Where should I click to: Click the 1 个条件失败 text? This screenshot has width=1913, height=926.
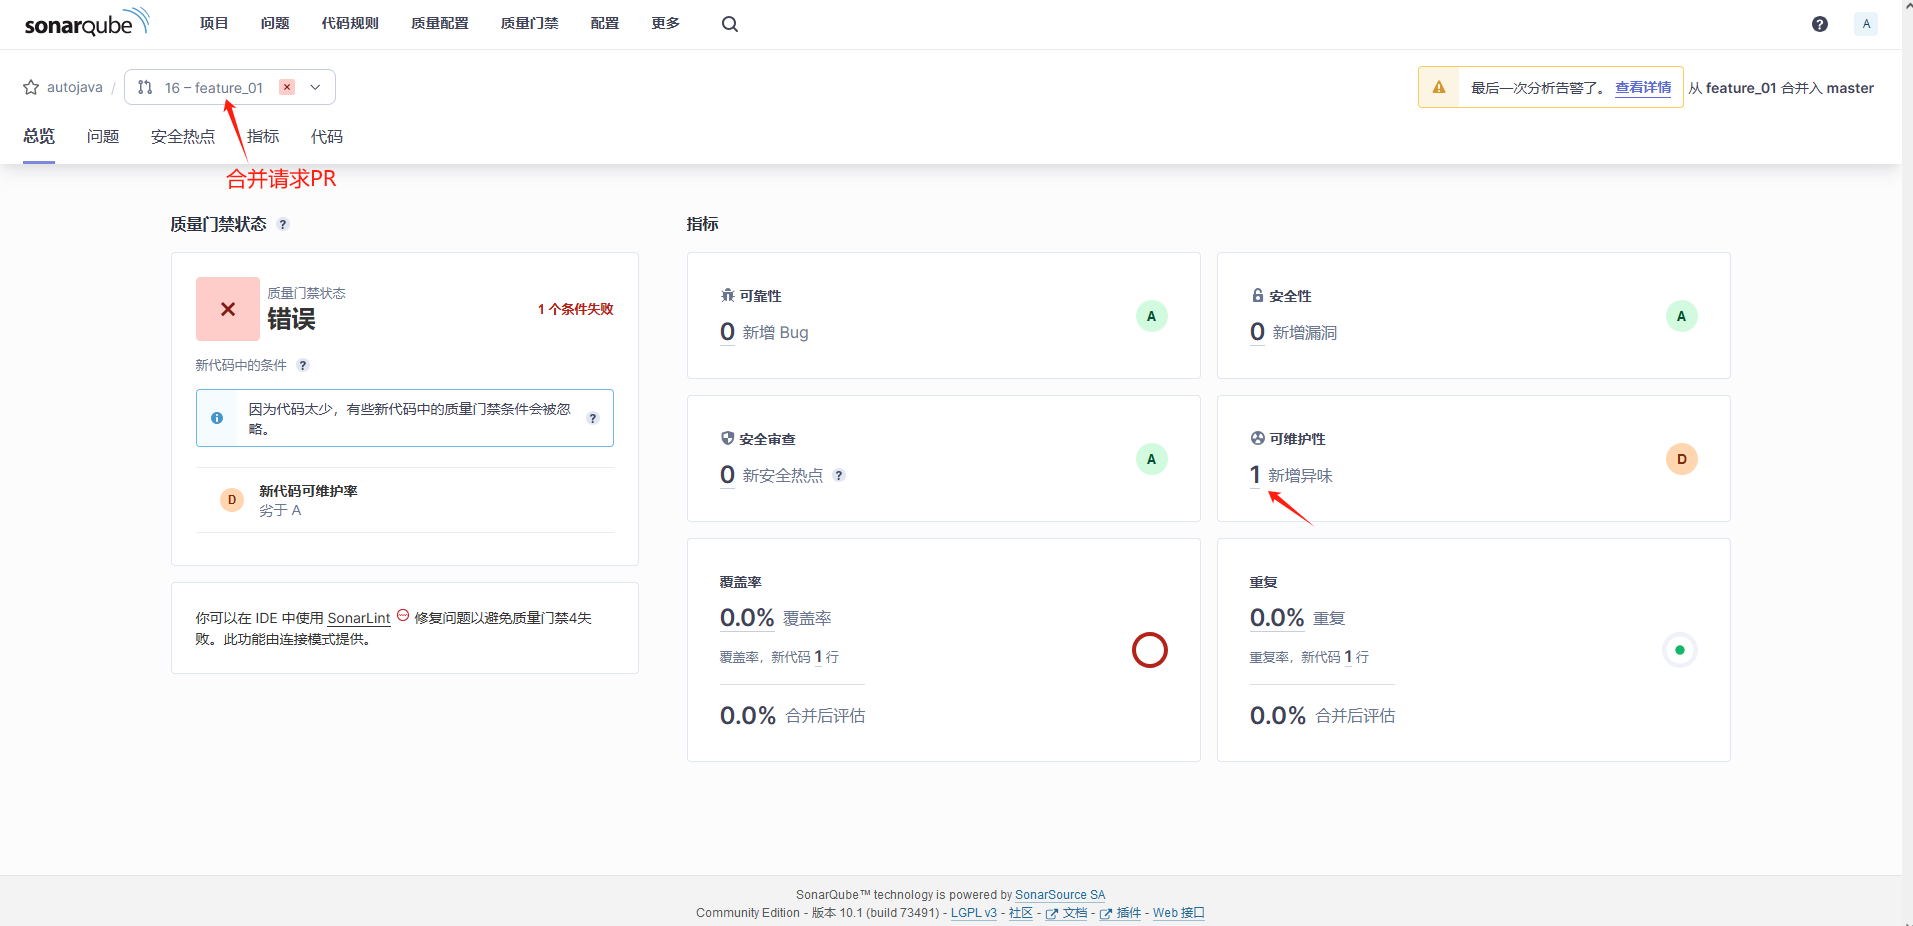point(576,309)
